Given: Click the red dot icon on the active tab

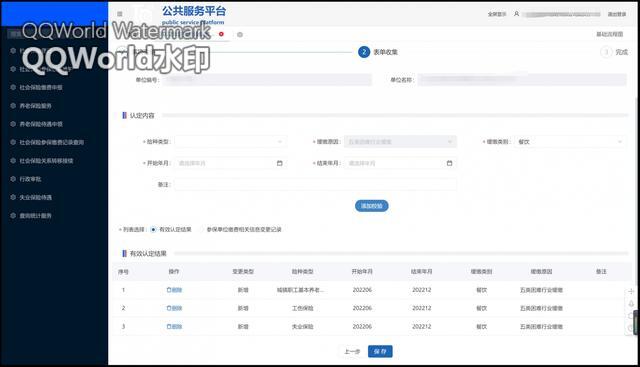Looking at the screenshot, I should coord(221,34).
